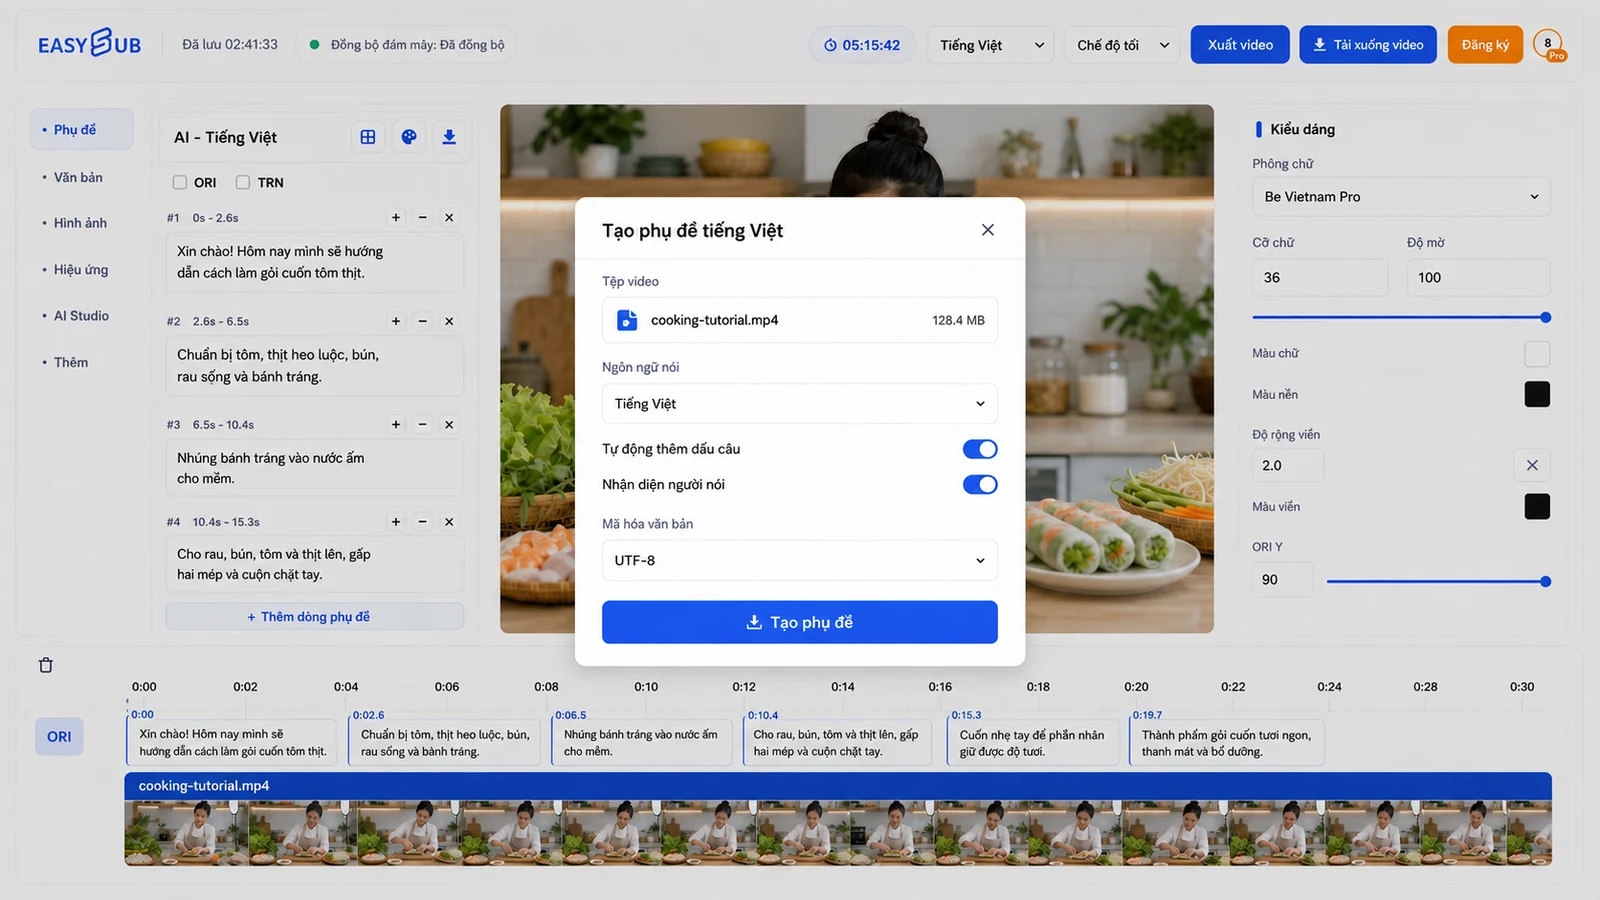1600x900 pixels.
Task: Open the Chế độ tối theme dropdown
Action: tap(1122, 45)
